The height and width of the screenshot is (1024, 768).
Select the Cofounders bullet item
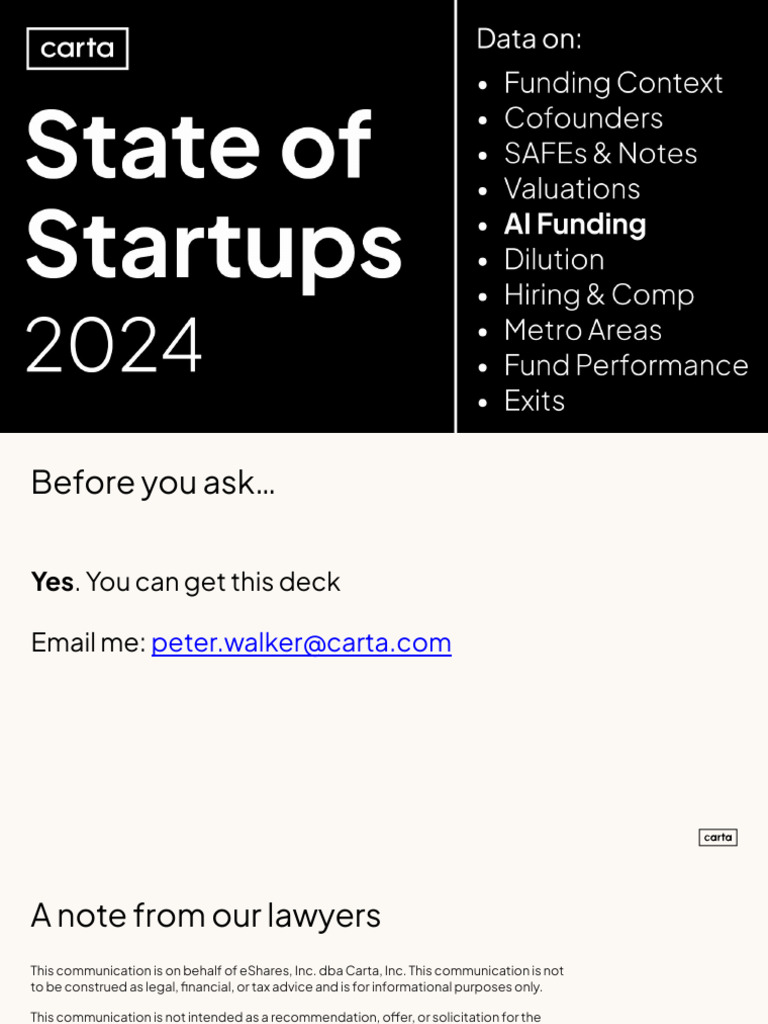pos(583,118)
